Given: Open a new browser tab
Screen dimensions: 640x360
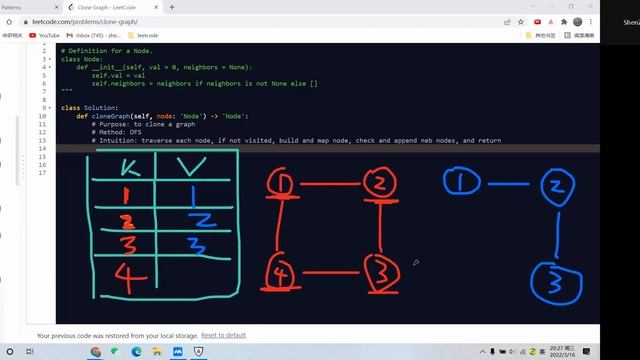Looking at the screenshot, I should (172, 7).
